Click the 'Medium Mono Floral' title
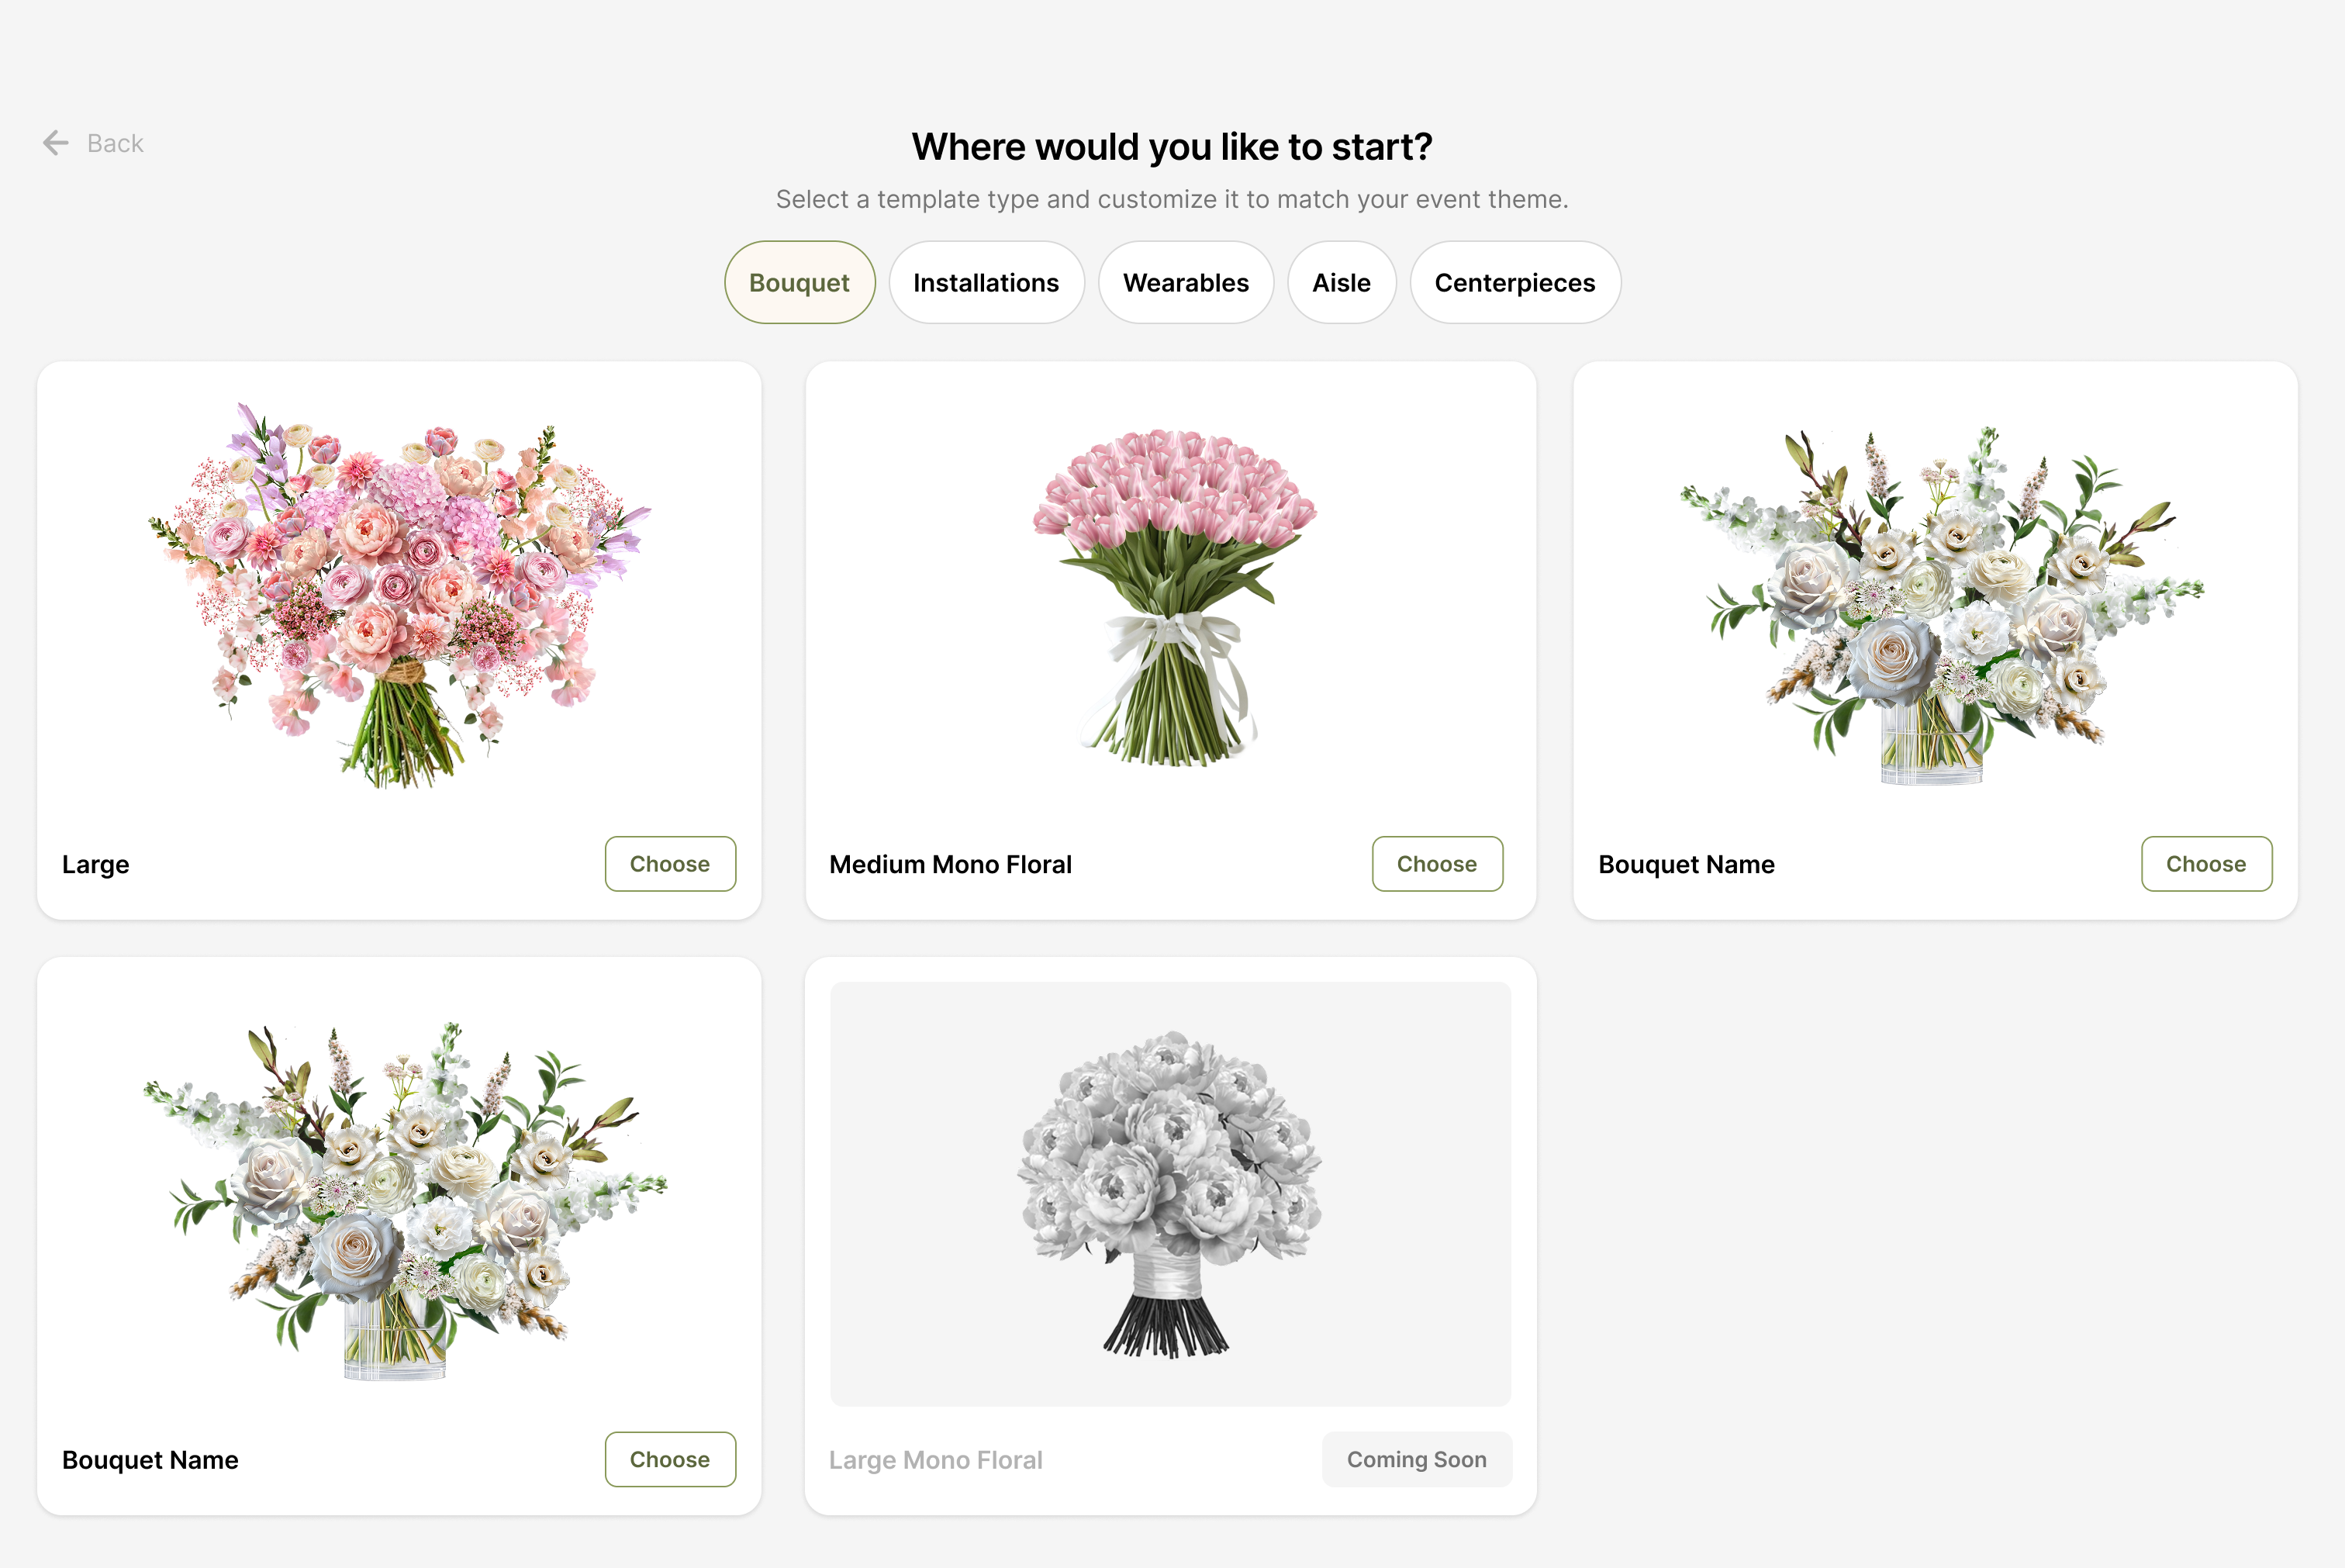The image size is (2345, 1568). pos(950,864)
